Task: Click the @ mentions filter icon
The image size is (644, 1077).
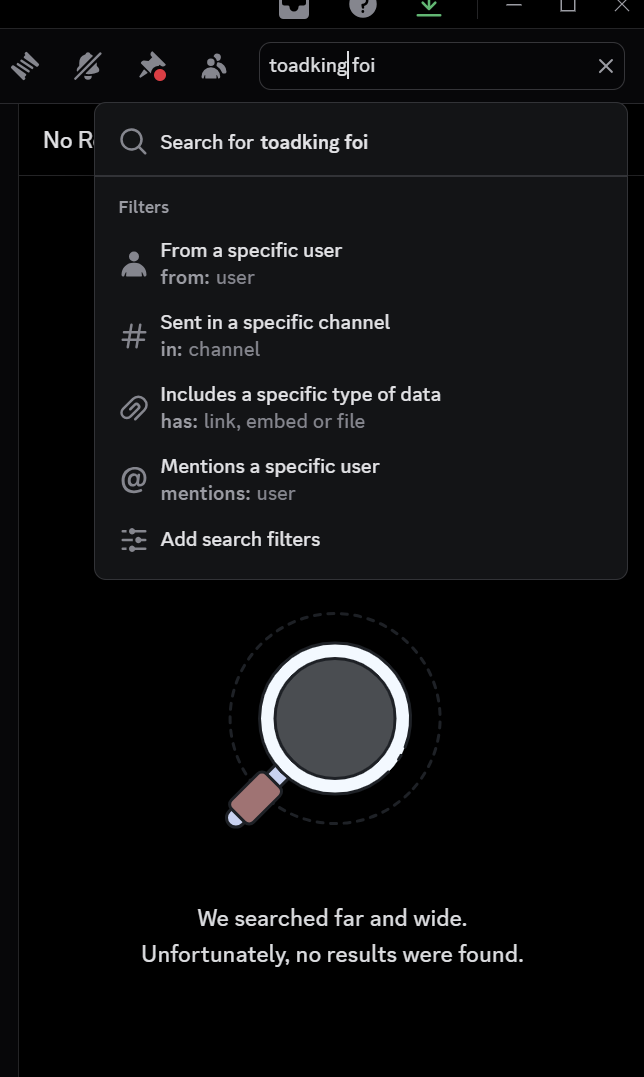Action: click(133, 480)
